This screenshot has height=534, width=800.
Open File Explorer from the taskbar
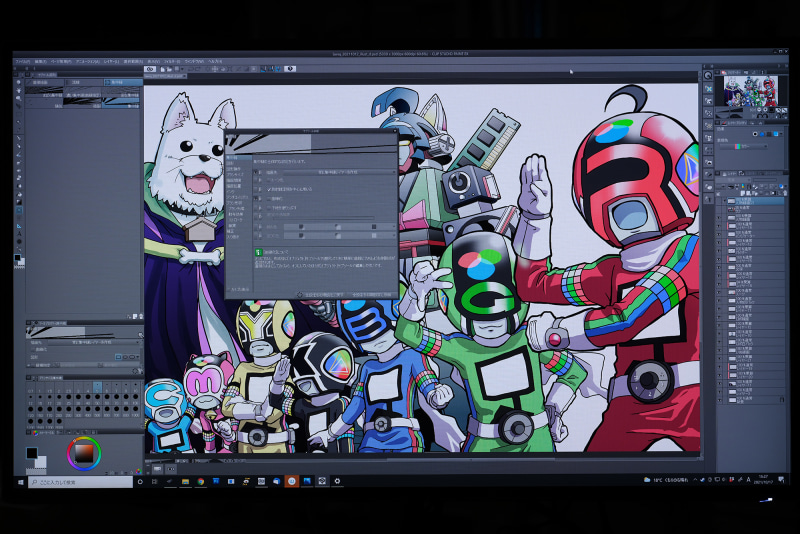pos(185,481)
